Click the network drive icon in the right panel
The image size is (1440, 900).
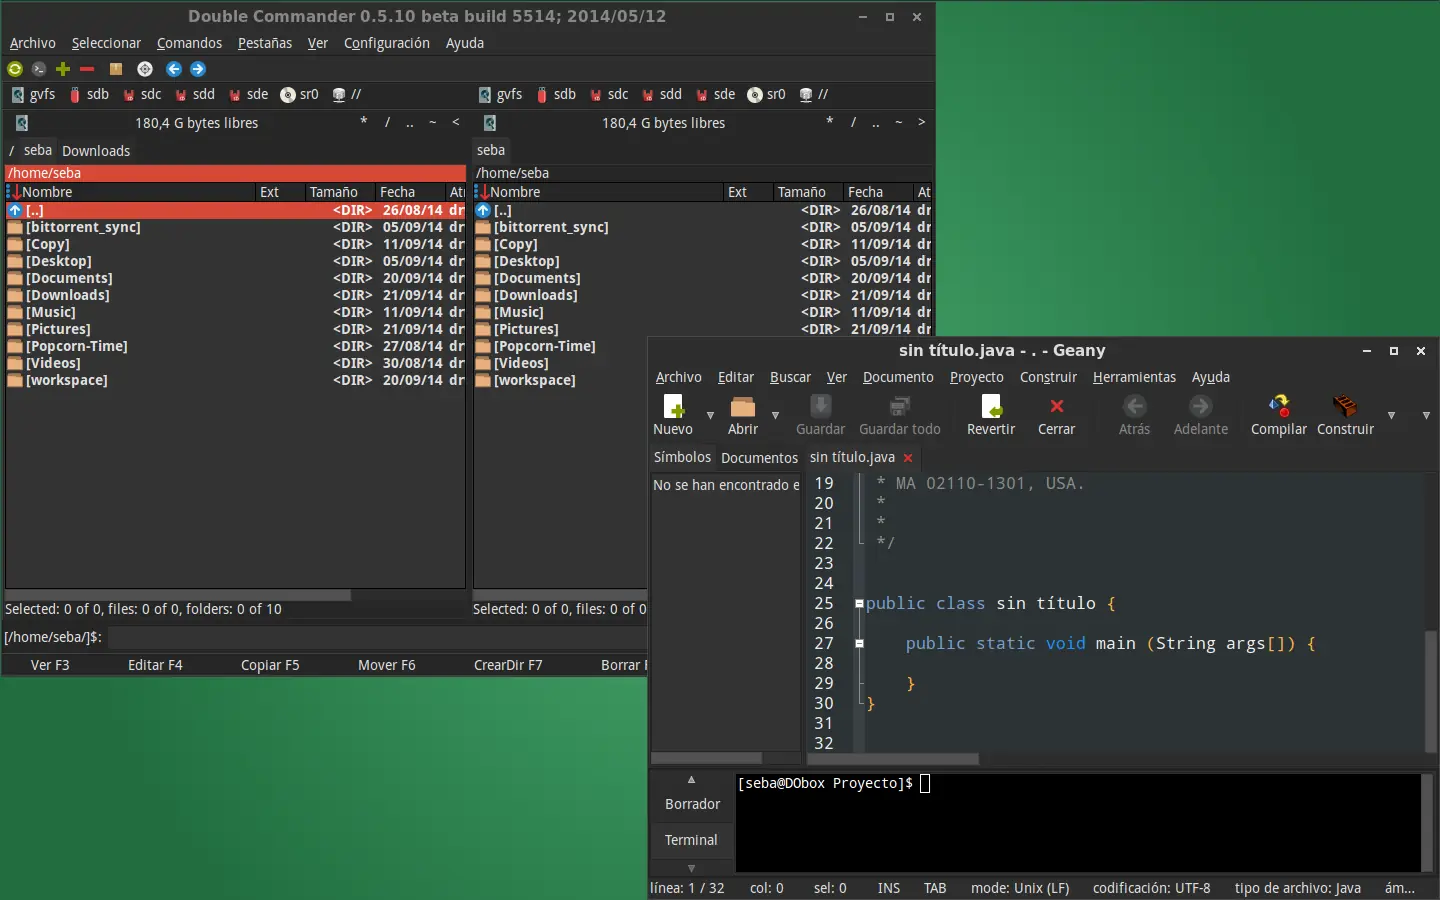[x=816, y=94]
